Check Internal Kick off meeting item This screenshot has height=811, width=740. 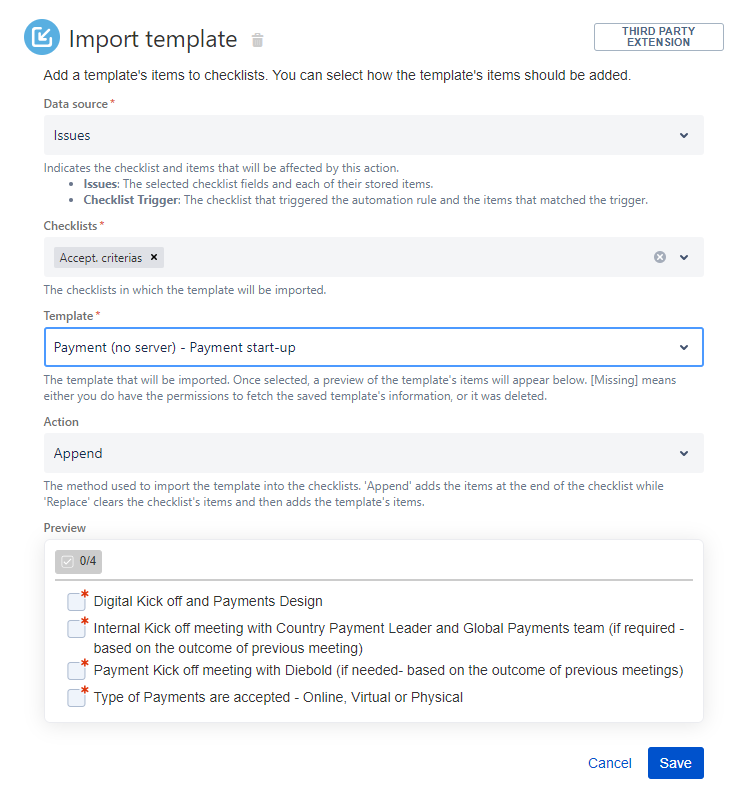tap(76, 629)
